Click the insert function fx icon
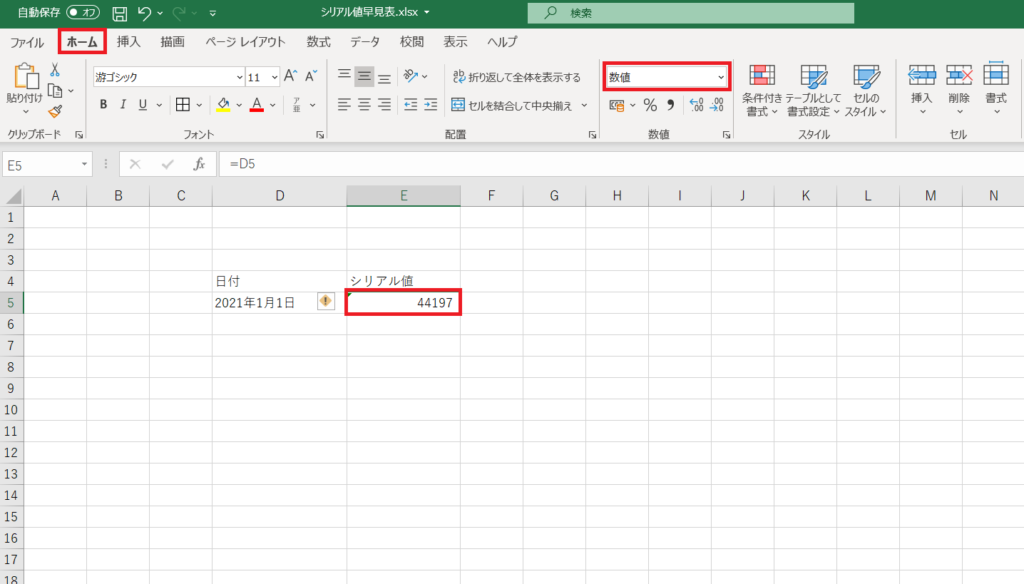Screen dimensions: 1024x584 click(x=199, y=165)
